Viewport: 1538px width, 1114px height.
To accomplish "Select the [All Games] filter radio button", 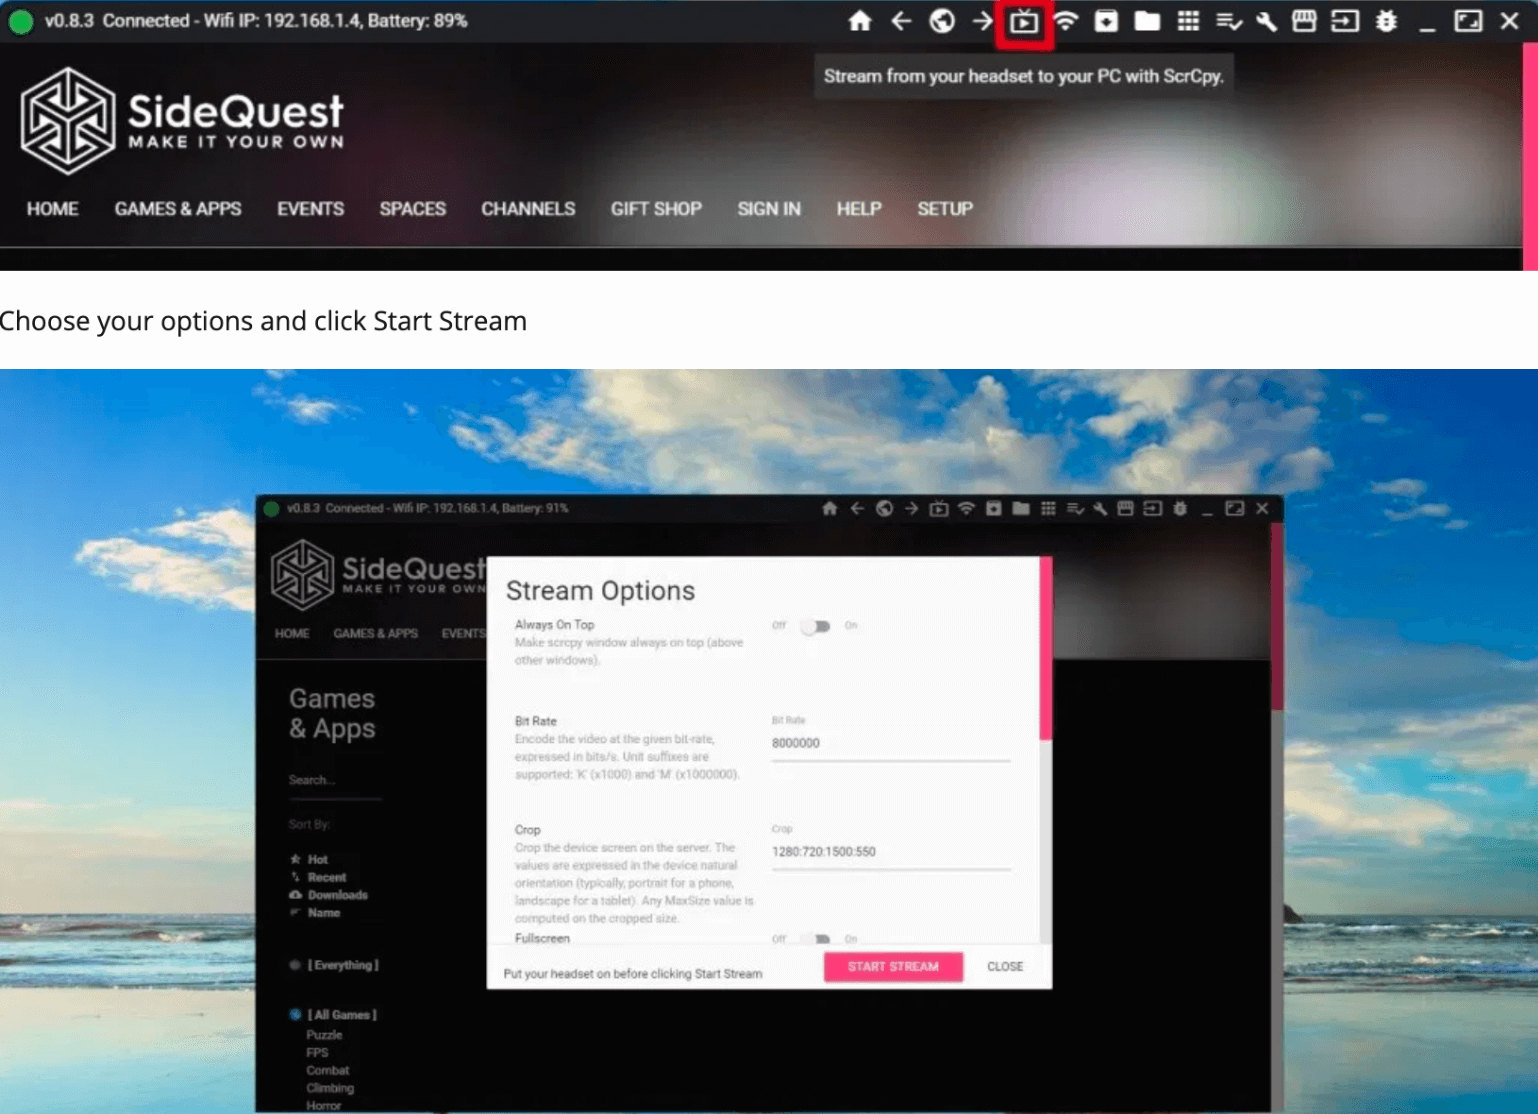I will [x=295, y=1014].
